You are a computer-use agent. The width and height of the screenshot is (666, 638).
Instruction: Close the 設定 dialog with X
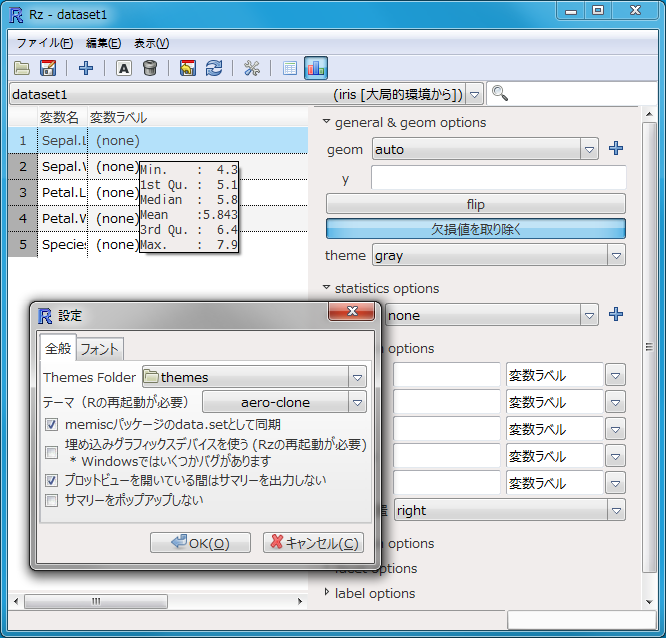[352, 311]
